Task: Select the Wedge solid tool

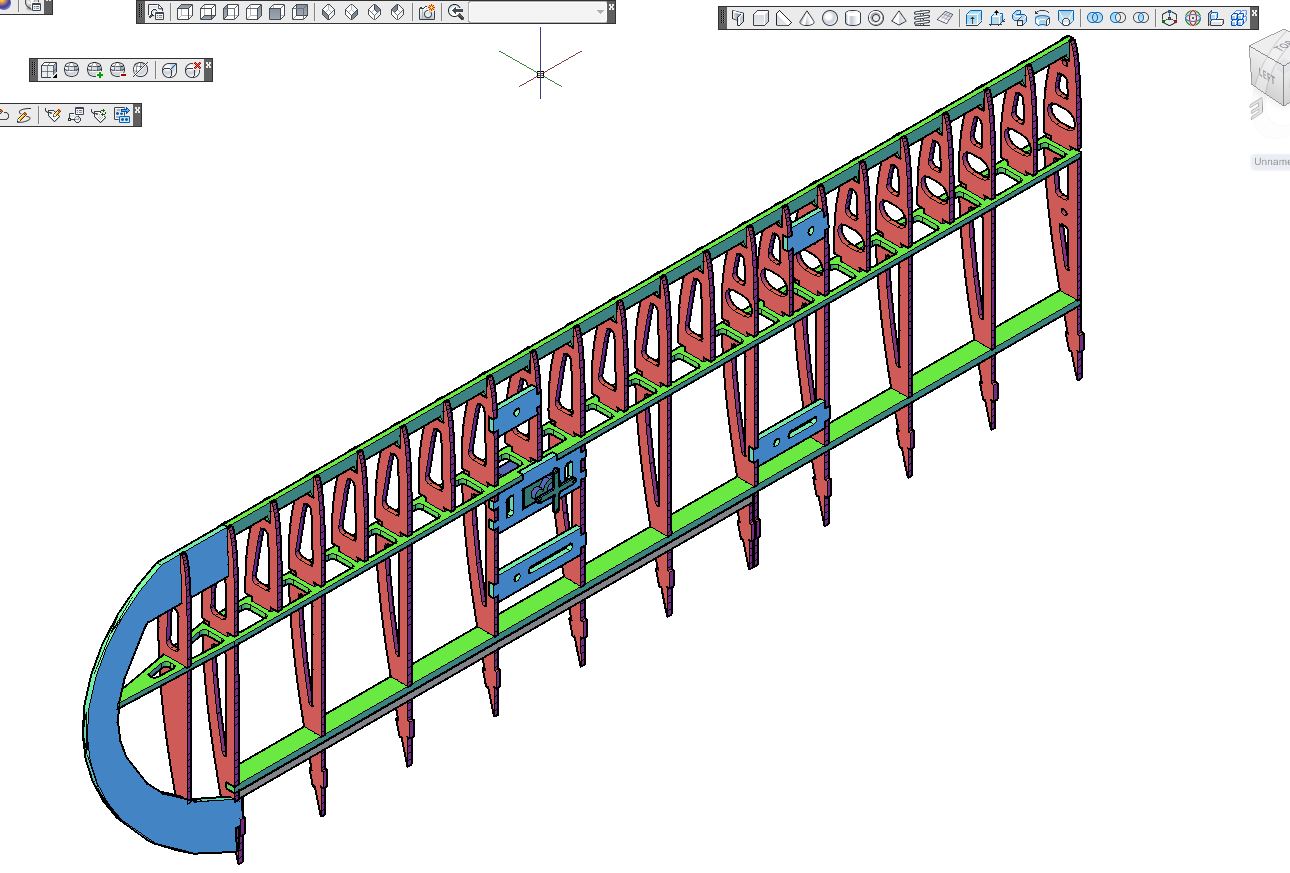Action: 783,18
